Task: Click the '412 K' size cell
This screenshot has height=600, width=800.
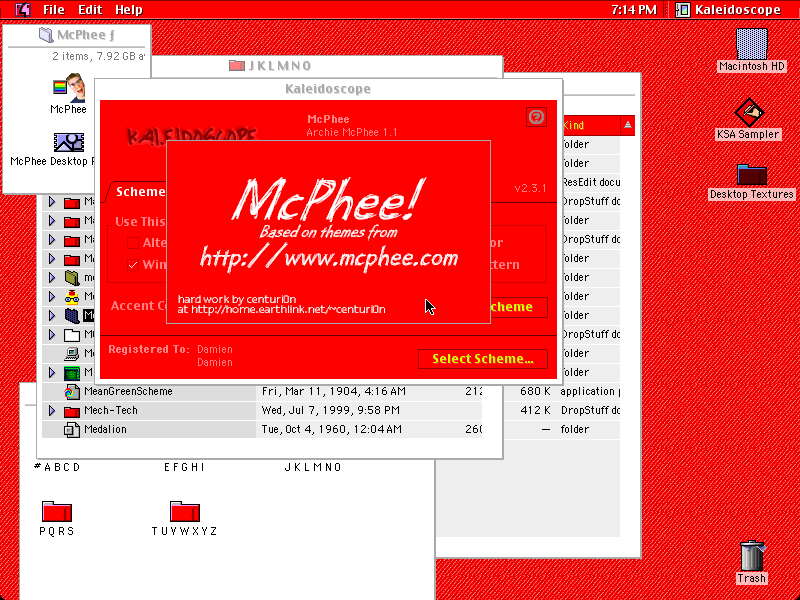Action: tap(535, 410)
